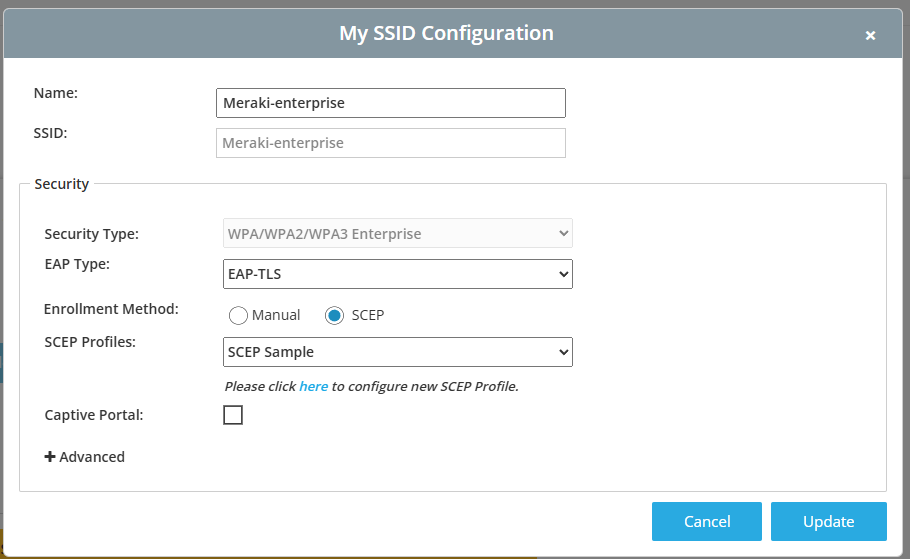Screen dimensions: 910x559
Task: Click the disabled SSID input field
Action: (x=391, y=143)
